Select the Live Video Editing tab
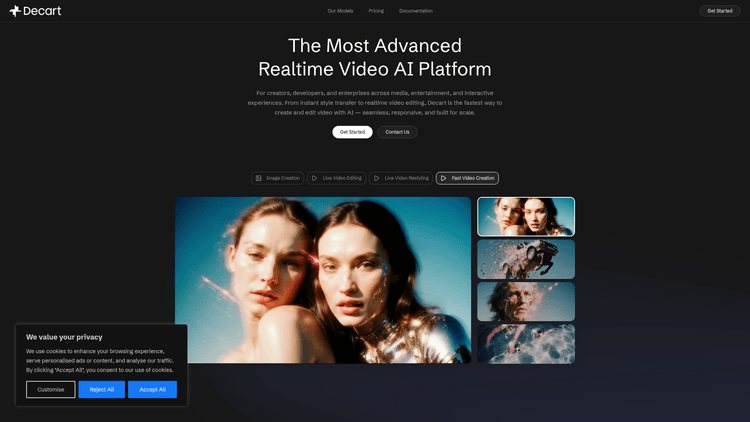 click(x=335, y=178)
